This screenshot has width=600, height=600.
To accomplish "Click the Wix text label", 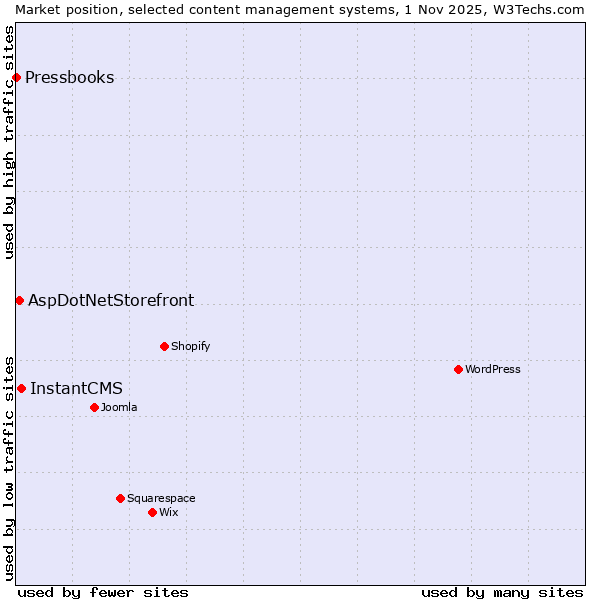I will click(x=169, y=512).
